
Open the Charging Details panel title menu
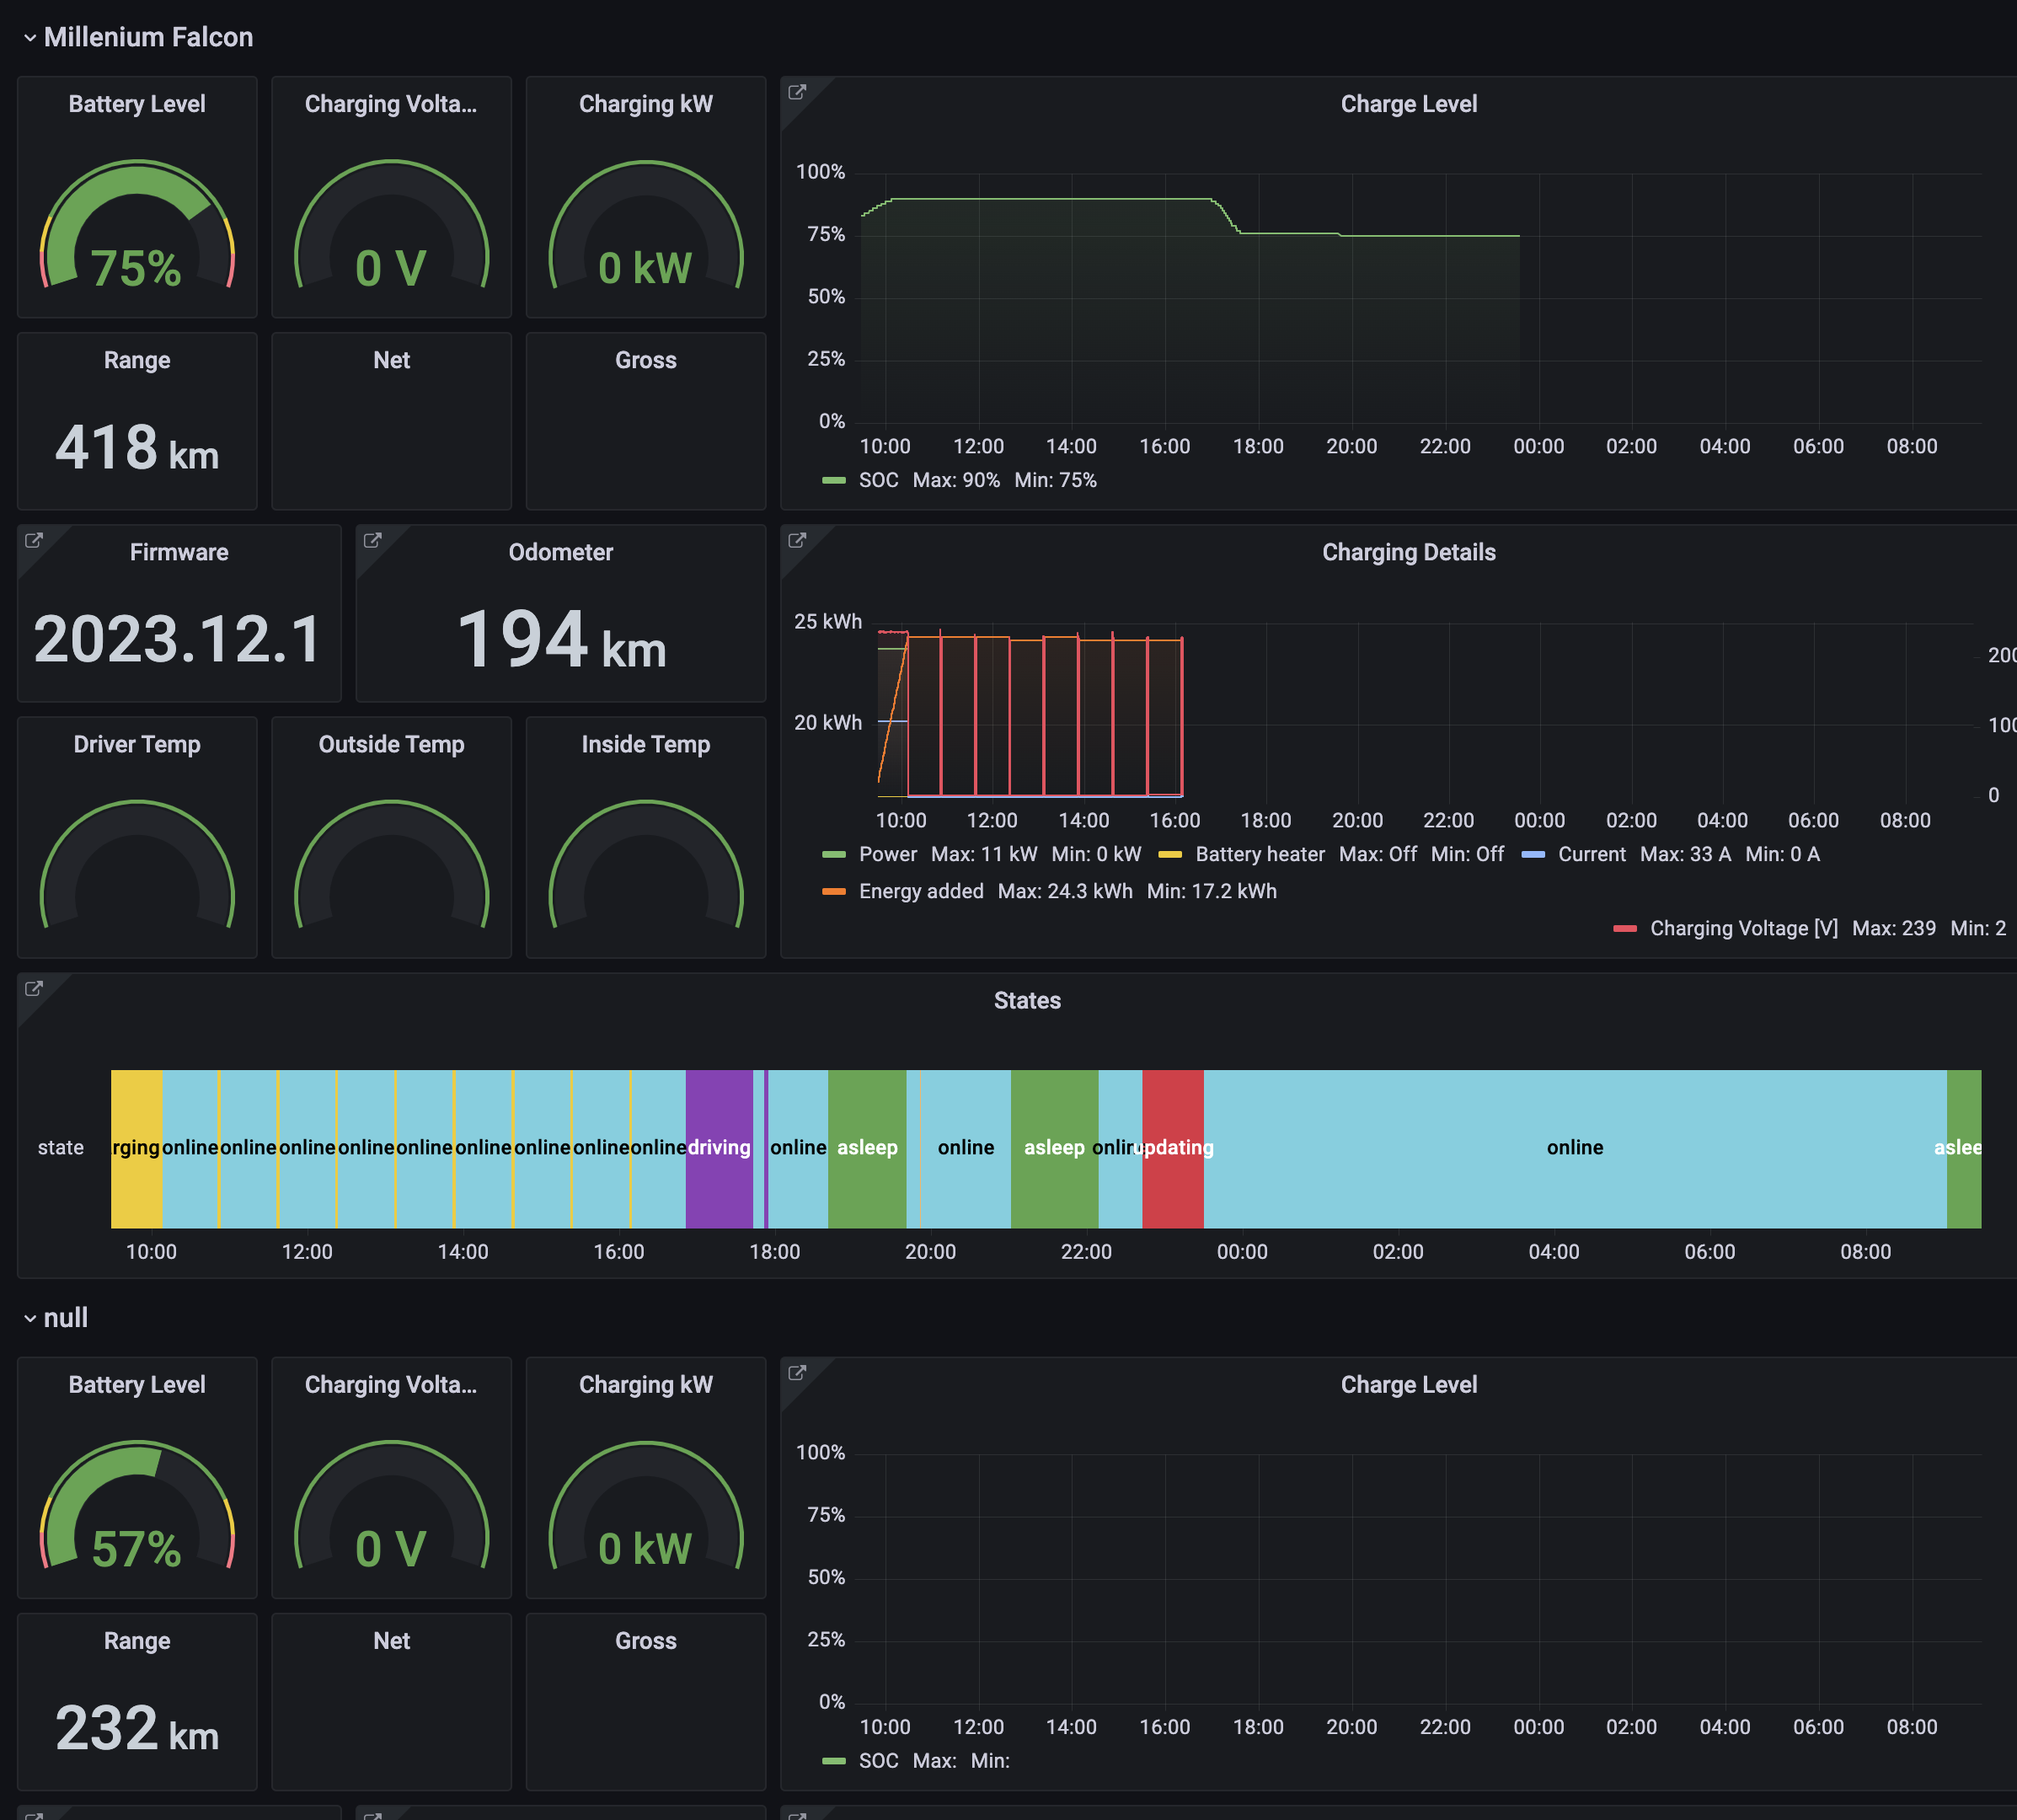pos(1409,552)
